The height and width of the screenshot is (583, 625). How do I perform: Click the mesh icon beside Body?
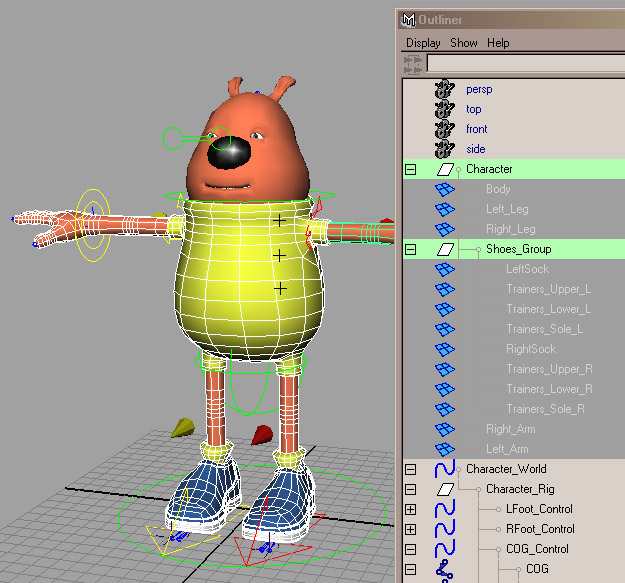coord(445,189)
